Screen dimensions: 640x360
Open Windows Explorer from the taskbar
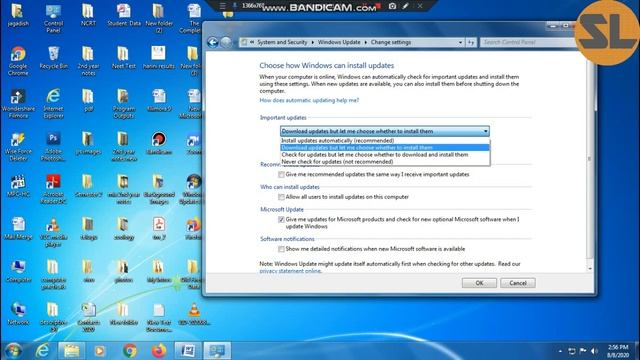click(71, 351)
